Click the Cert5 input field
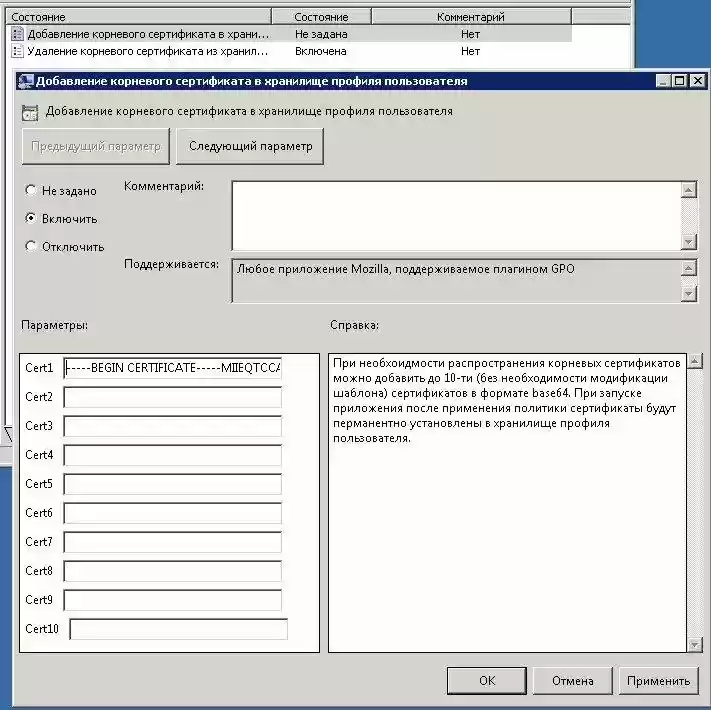The image size is (711, 710). [x=173, y=484]
